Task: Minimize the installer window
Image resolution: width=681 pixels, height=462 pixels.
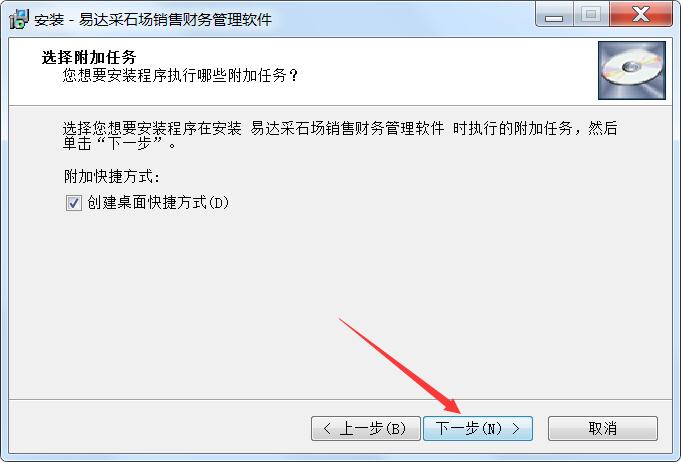Action: 554,16
